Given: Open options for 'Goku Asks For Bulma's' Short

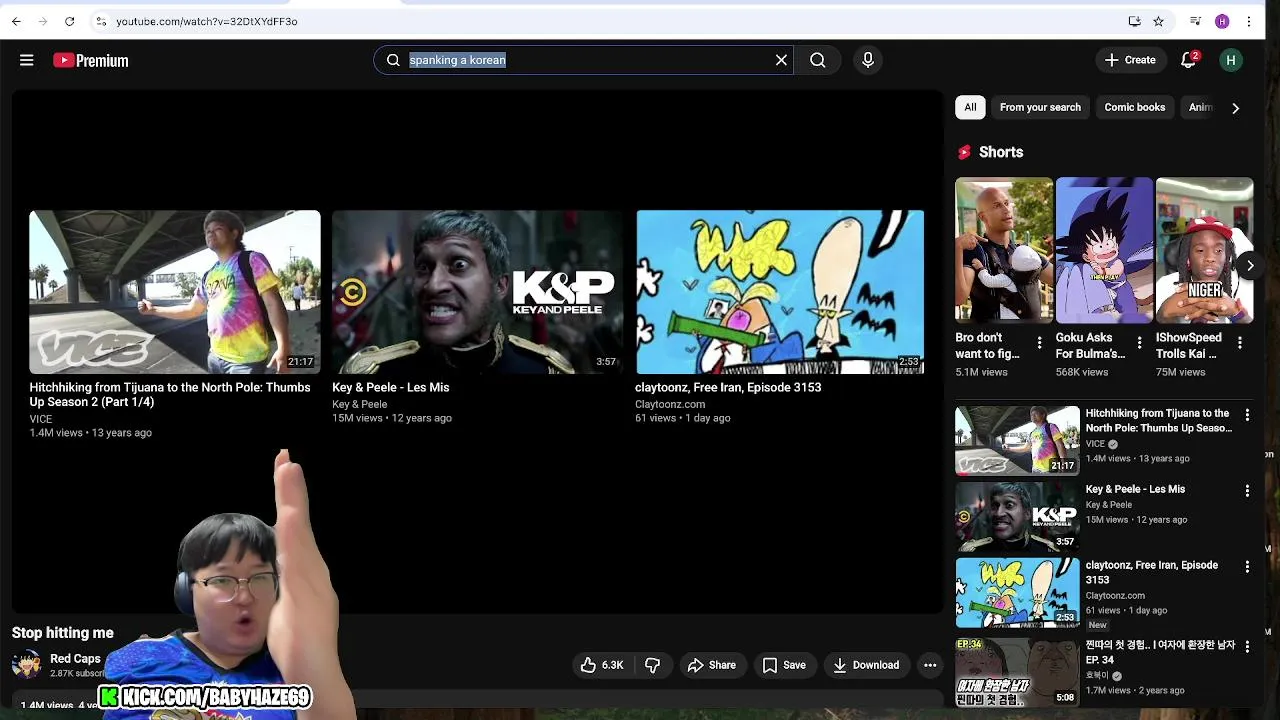Looking at the screenshot, I should [1139, 343].
